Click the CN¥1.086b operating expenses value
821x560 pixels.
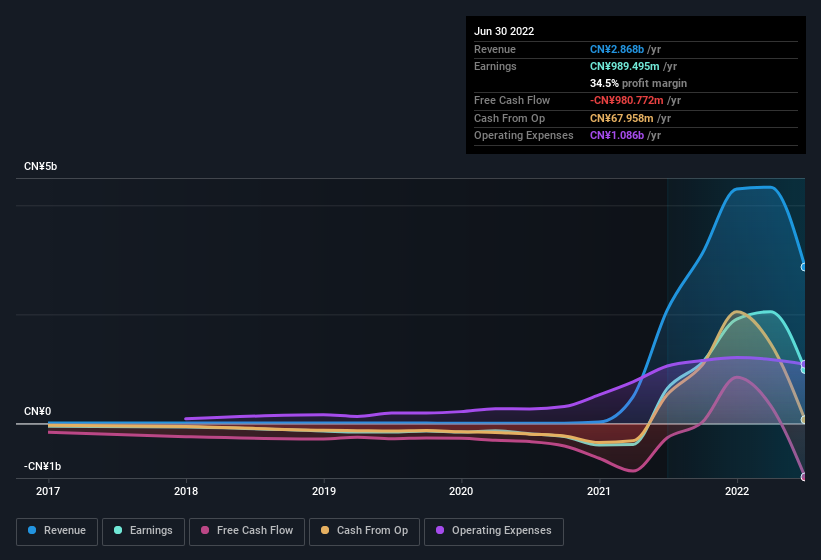[x=617, y=135]
